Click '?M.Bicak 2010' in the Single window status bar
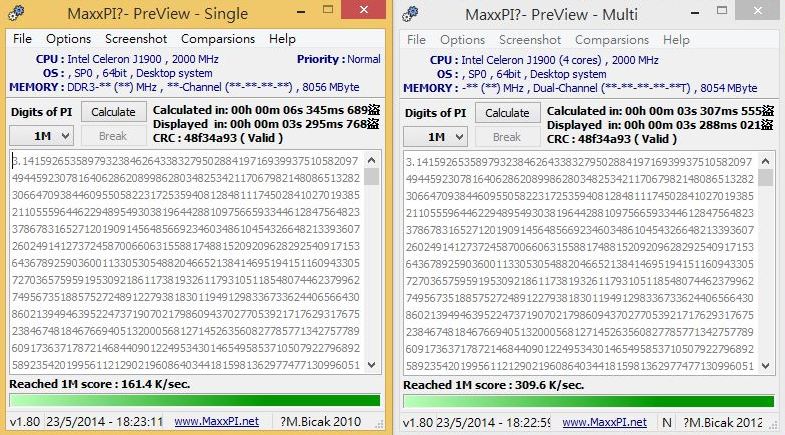Viewport: 785px width, 435px height. coord(320,421)
